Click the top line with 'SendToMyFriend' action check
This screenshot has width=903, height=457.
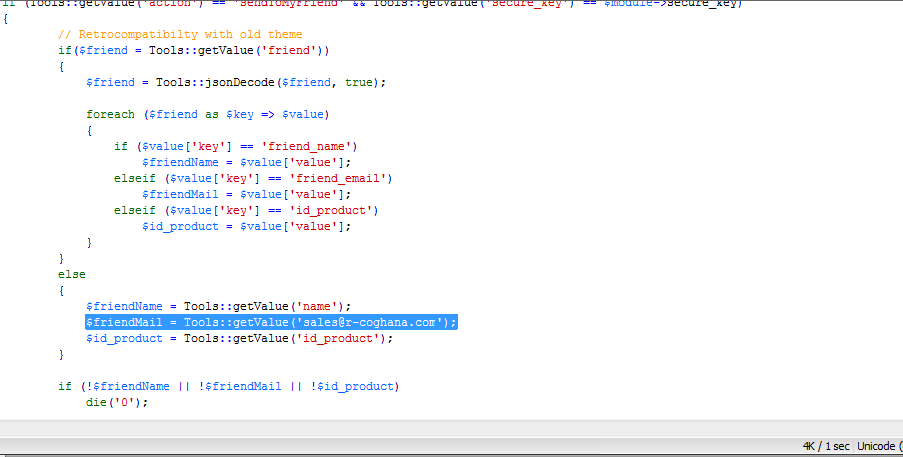click(373, 3)
